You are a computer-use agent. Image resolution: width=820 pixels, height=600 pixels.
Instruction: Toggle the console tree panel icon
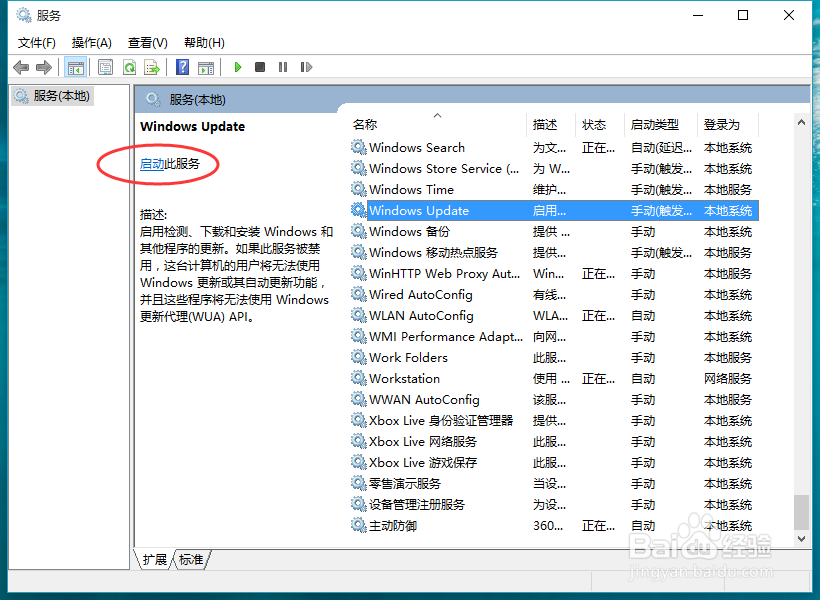76,67
